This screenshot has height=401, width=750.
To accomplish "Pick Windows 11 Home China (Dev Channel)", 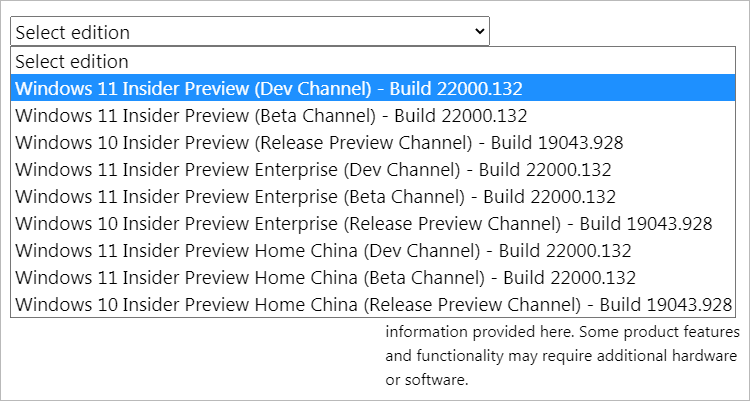I will click(x=373, y=250).
